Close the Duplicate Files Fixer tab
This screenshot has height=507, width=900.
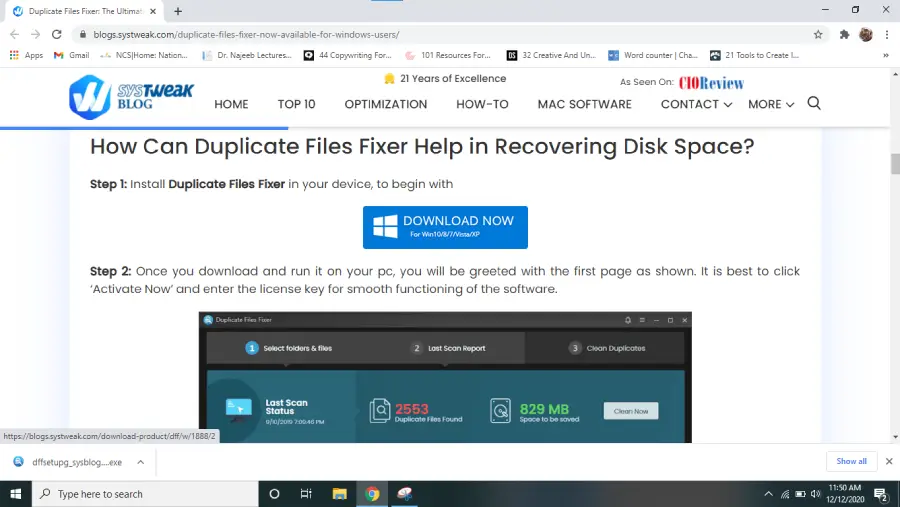153,11
